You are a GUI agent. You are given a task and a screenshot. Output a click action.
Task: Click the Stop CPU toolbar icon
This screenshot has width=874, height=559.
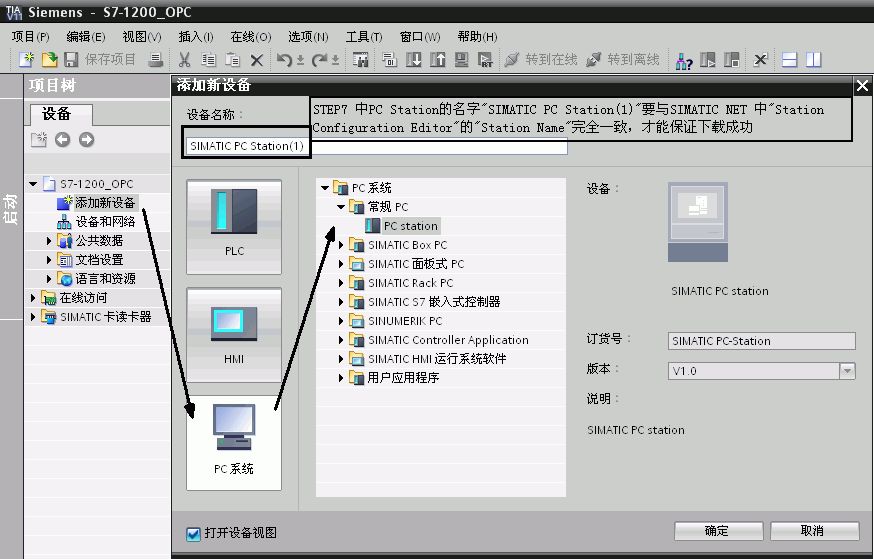point(731,59)
